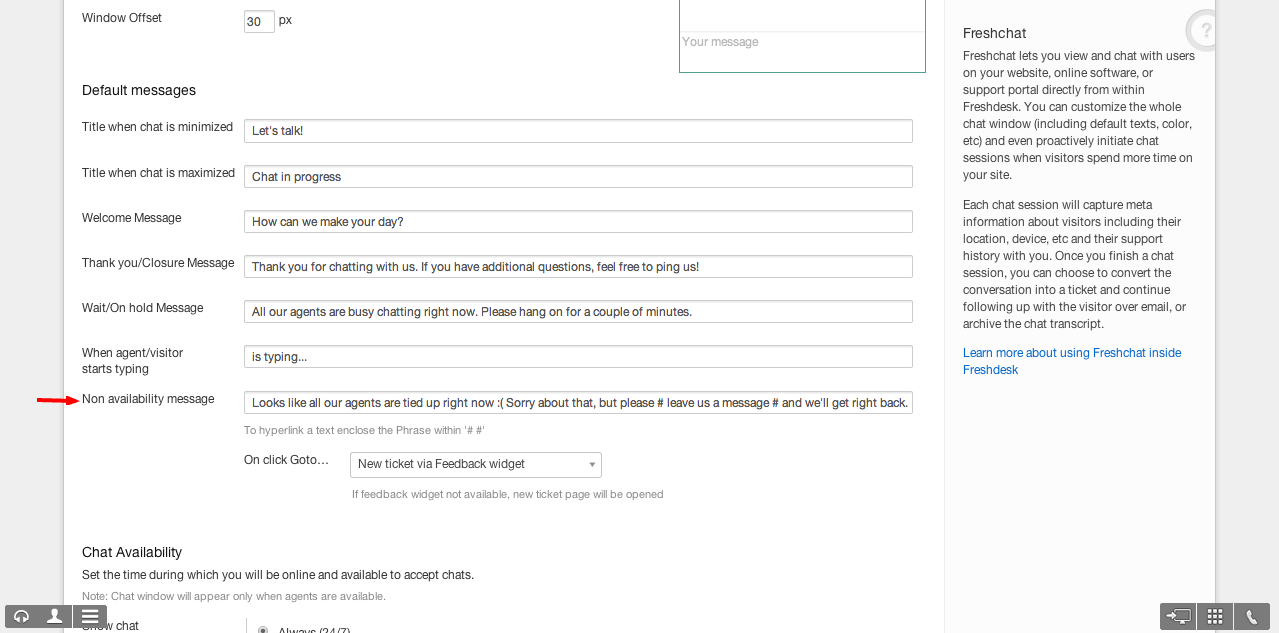1279x633 pixels.
Task: Open the On click Goto dropdown
Action: 475,464
